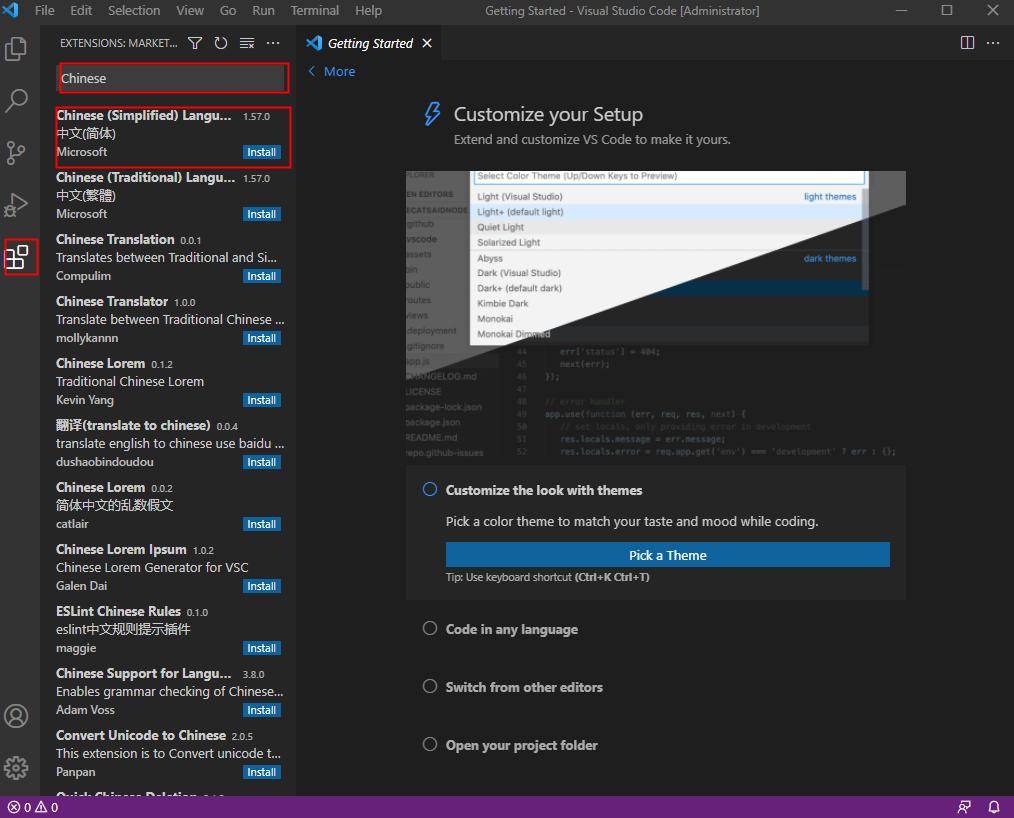Screen dimensions: 1014x818
Task: Open the extensions sort options
Action: pyautogui.click(x=246, y=43)
